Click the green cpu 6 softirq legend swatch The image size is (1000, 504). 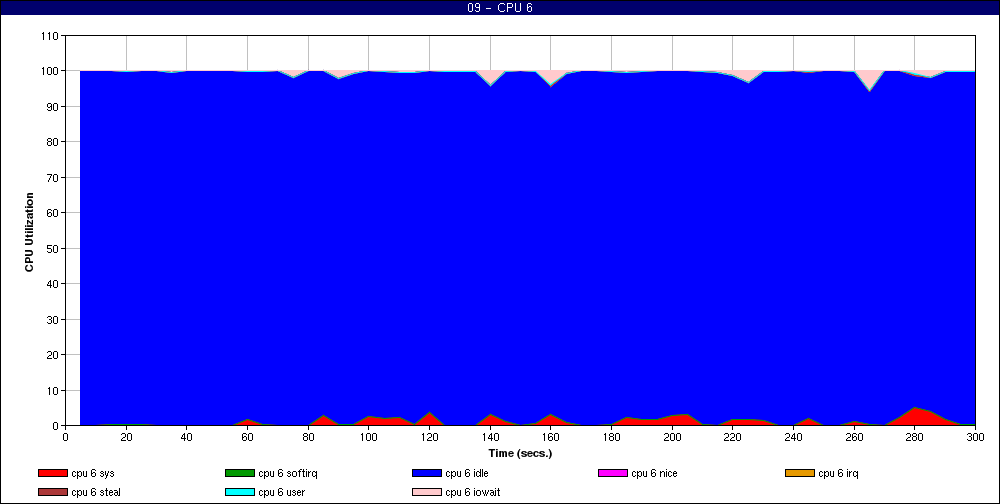tap(240, 473)
